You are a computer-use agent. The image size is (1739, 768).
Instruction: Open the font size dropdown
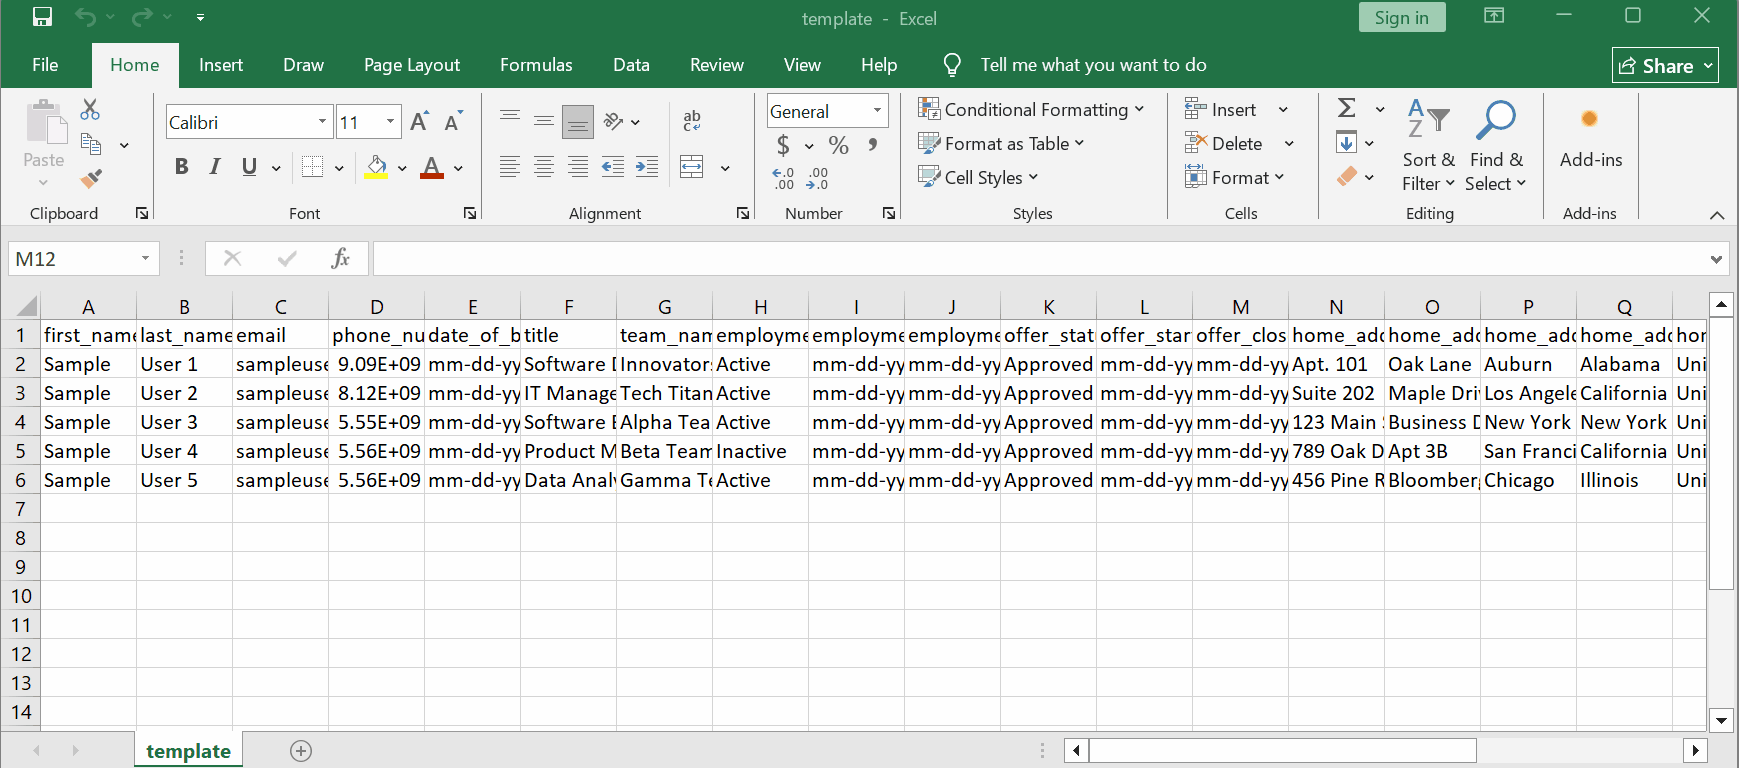point(390,122)
